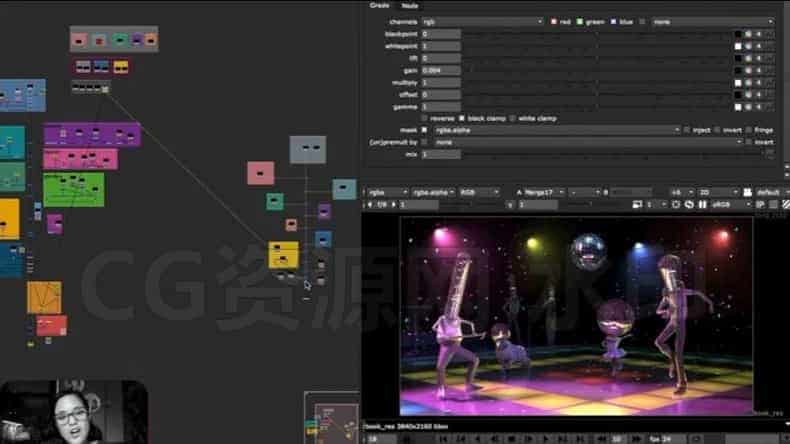Click the mix value input field
Screen dimensions: 790x444
point(441,154)
